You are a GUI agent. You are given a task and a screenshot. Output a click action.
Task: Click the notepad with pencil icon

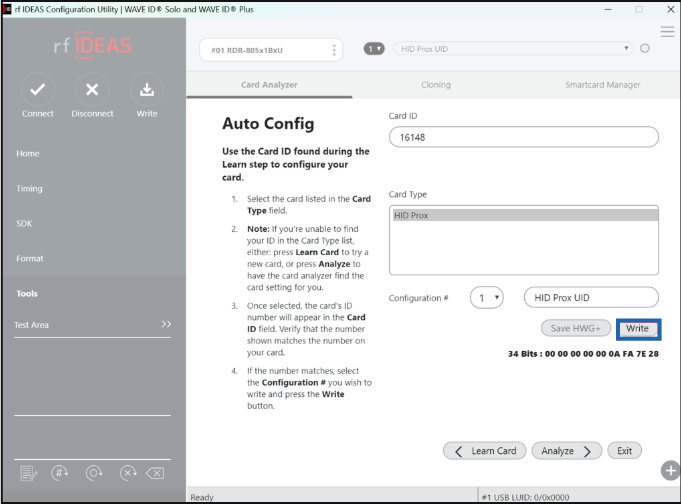coord(28,473)
